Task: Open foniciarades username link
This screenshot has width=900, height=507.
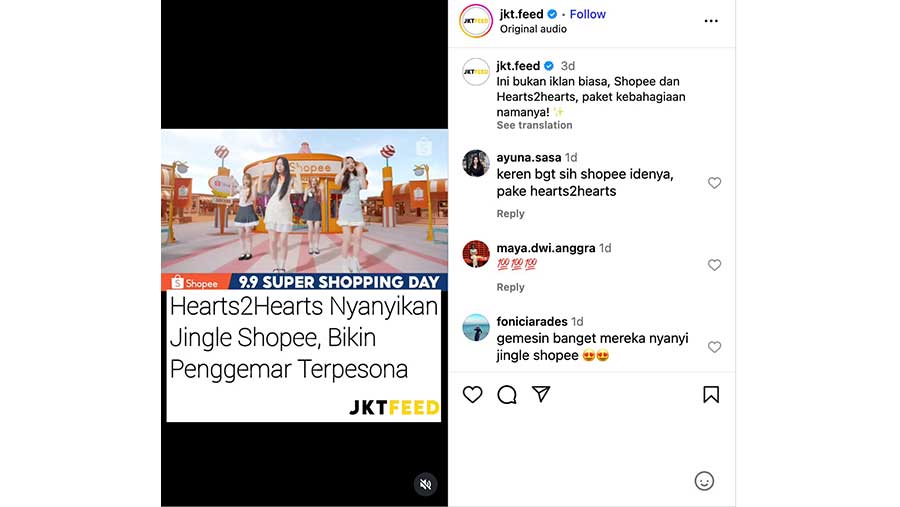Action: point(532,322)
